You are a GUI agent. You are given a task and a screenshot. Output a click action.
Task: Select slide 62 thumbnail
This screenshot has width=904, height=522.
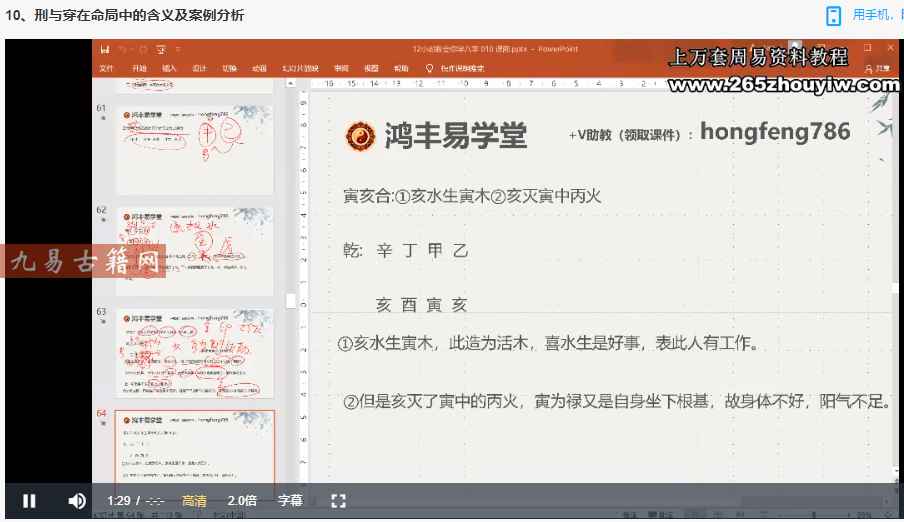click(x=194, y=250)
